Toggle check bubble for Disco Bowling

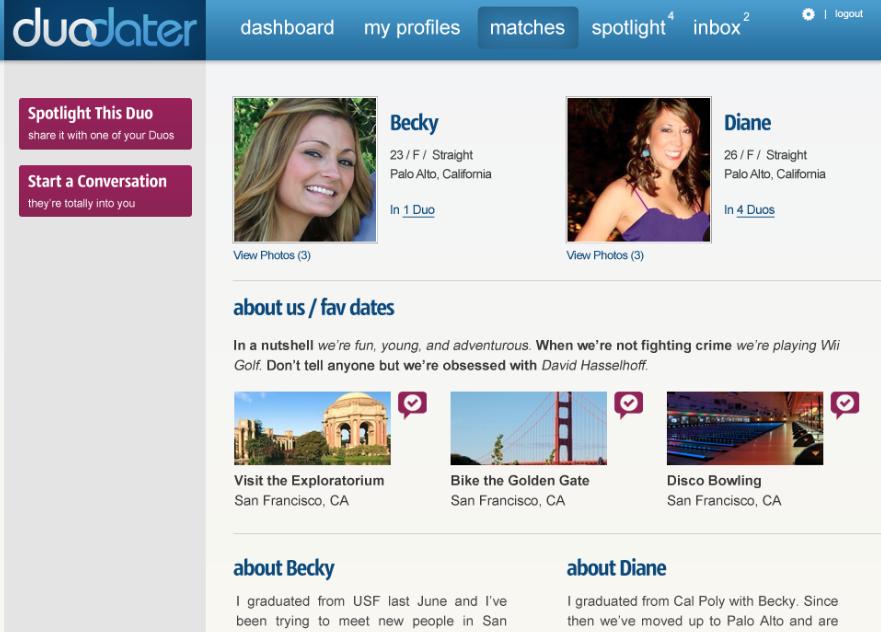[844, 404]
